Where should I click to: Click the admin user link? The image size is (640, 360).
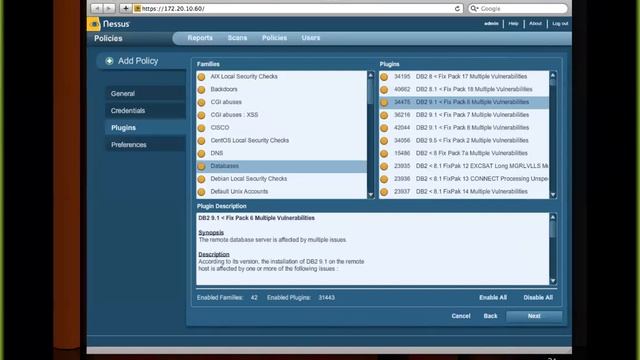pos(491,24)
